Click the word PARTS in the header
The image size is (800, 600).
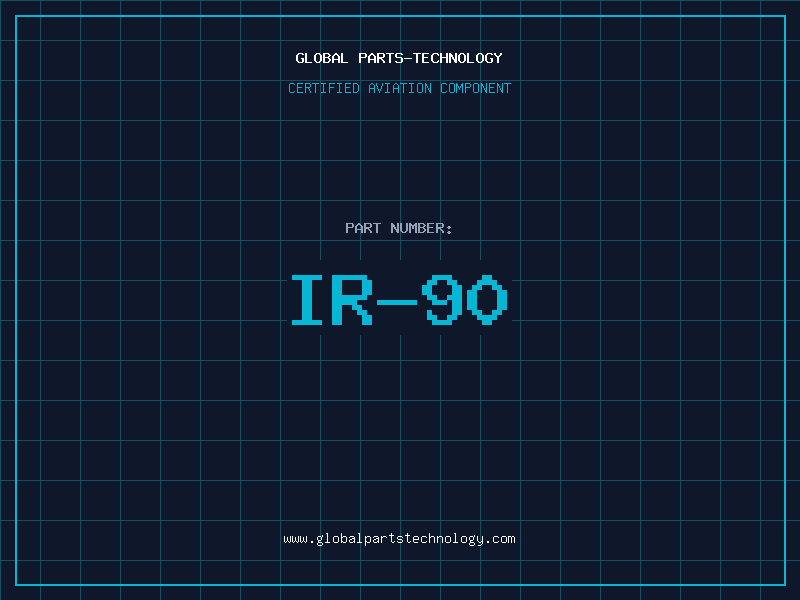tap(383, 58)
